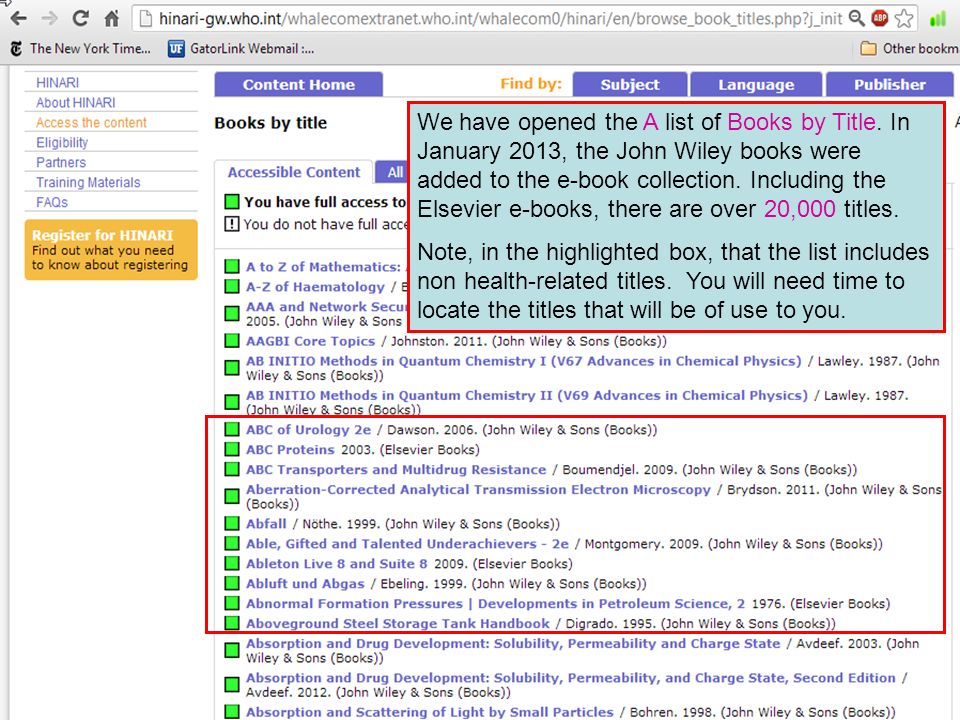The image size is (960, 720).
Task: Click green icon beside Aboveground Steel Storage Tank Handbook
Action: [231, 623]
